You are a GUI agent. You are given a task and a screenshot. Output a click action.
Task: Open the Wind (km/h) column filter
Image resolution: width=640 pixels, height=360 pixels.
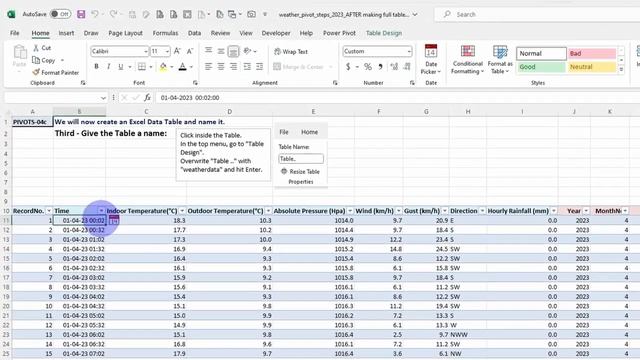pyautogui.click(x=398, y=211)
